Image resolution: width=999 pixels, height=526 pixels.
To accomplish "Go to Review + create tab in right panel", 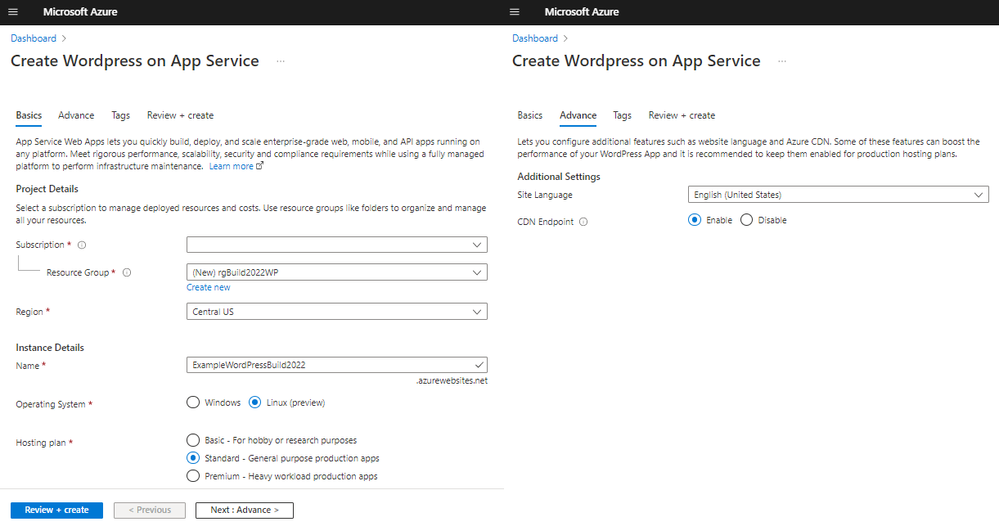I will pos(682,115).
